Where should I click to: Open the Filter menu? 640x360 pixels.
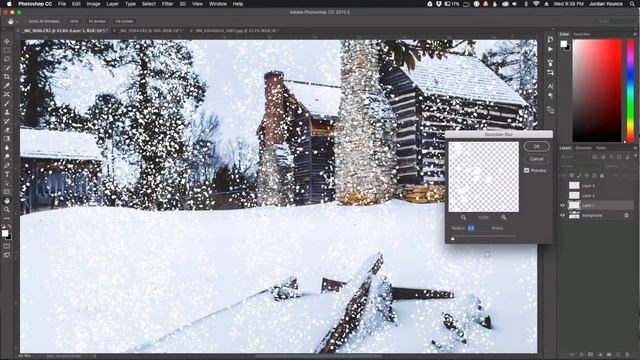[x=167, y=4]
